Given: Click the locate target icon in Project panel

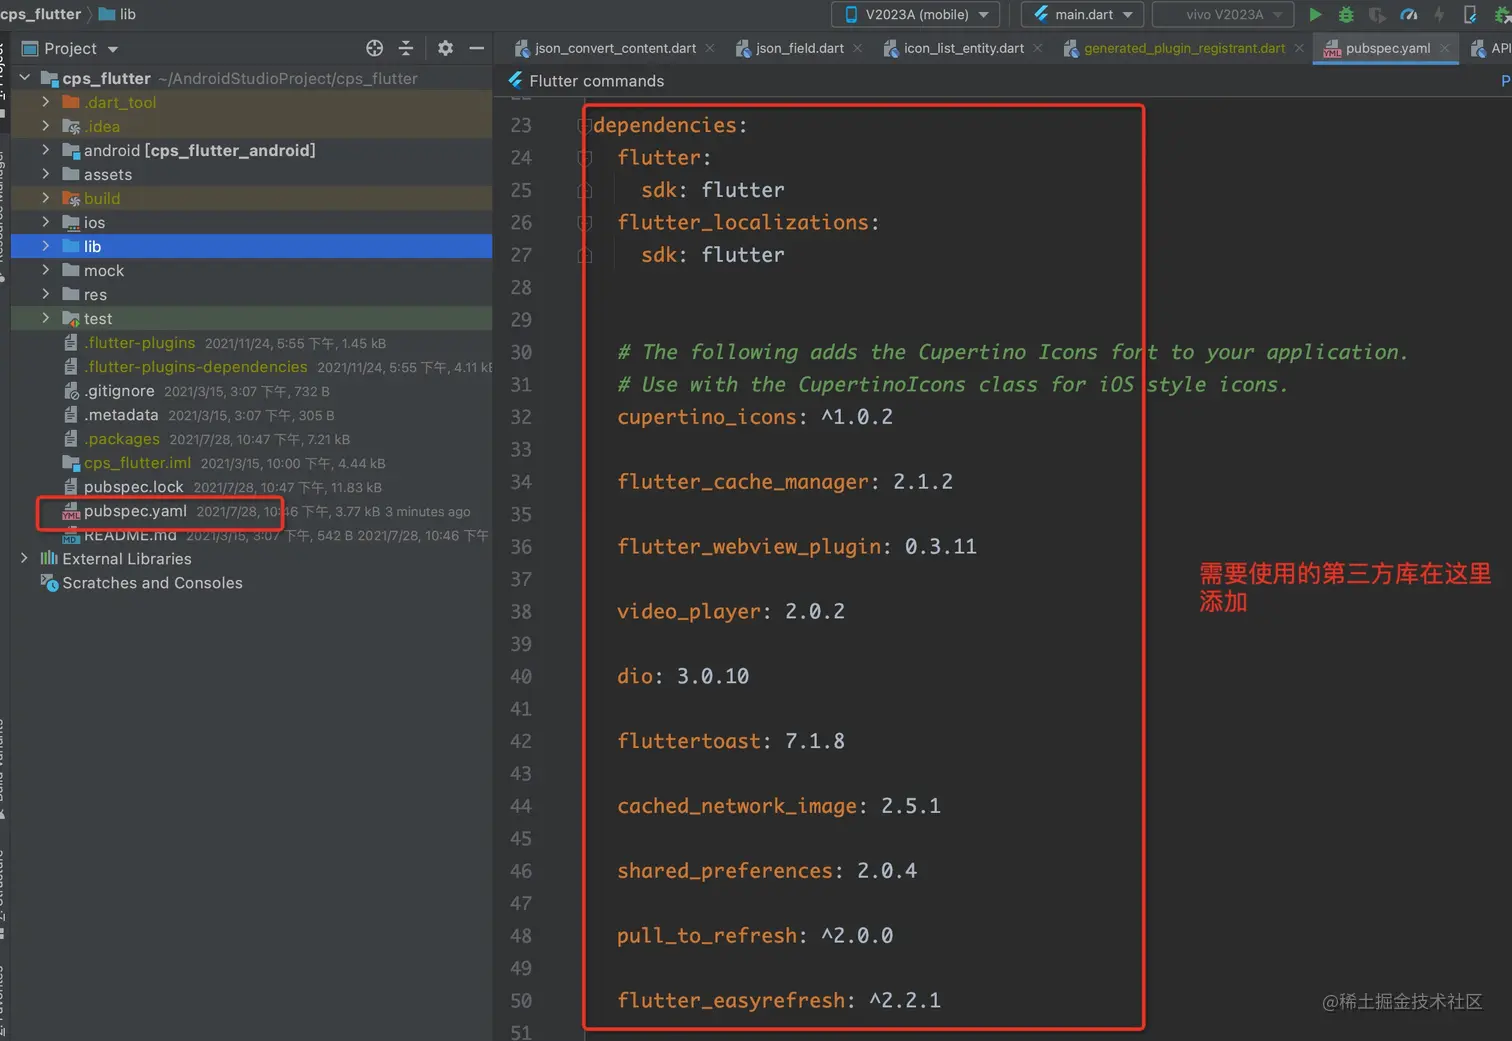Looking at the screenshot, I should 375,48.
